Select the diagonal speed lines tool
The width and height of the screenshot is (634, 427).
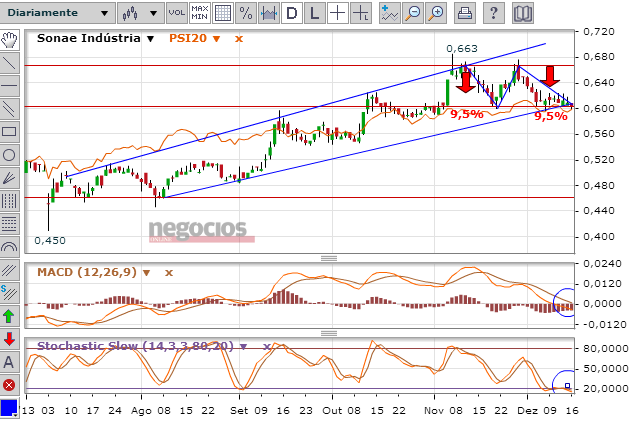click(x=9, y=270)
